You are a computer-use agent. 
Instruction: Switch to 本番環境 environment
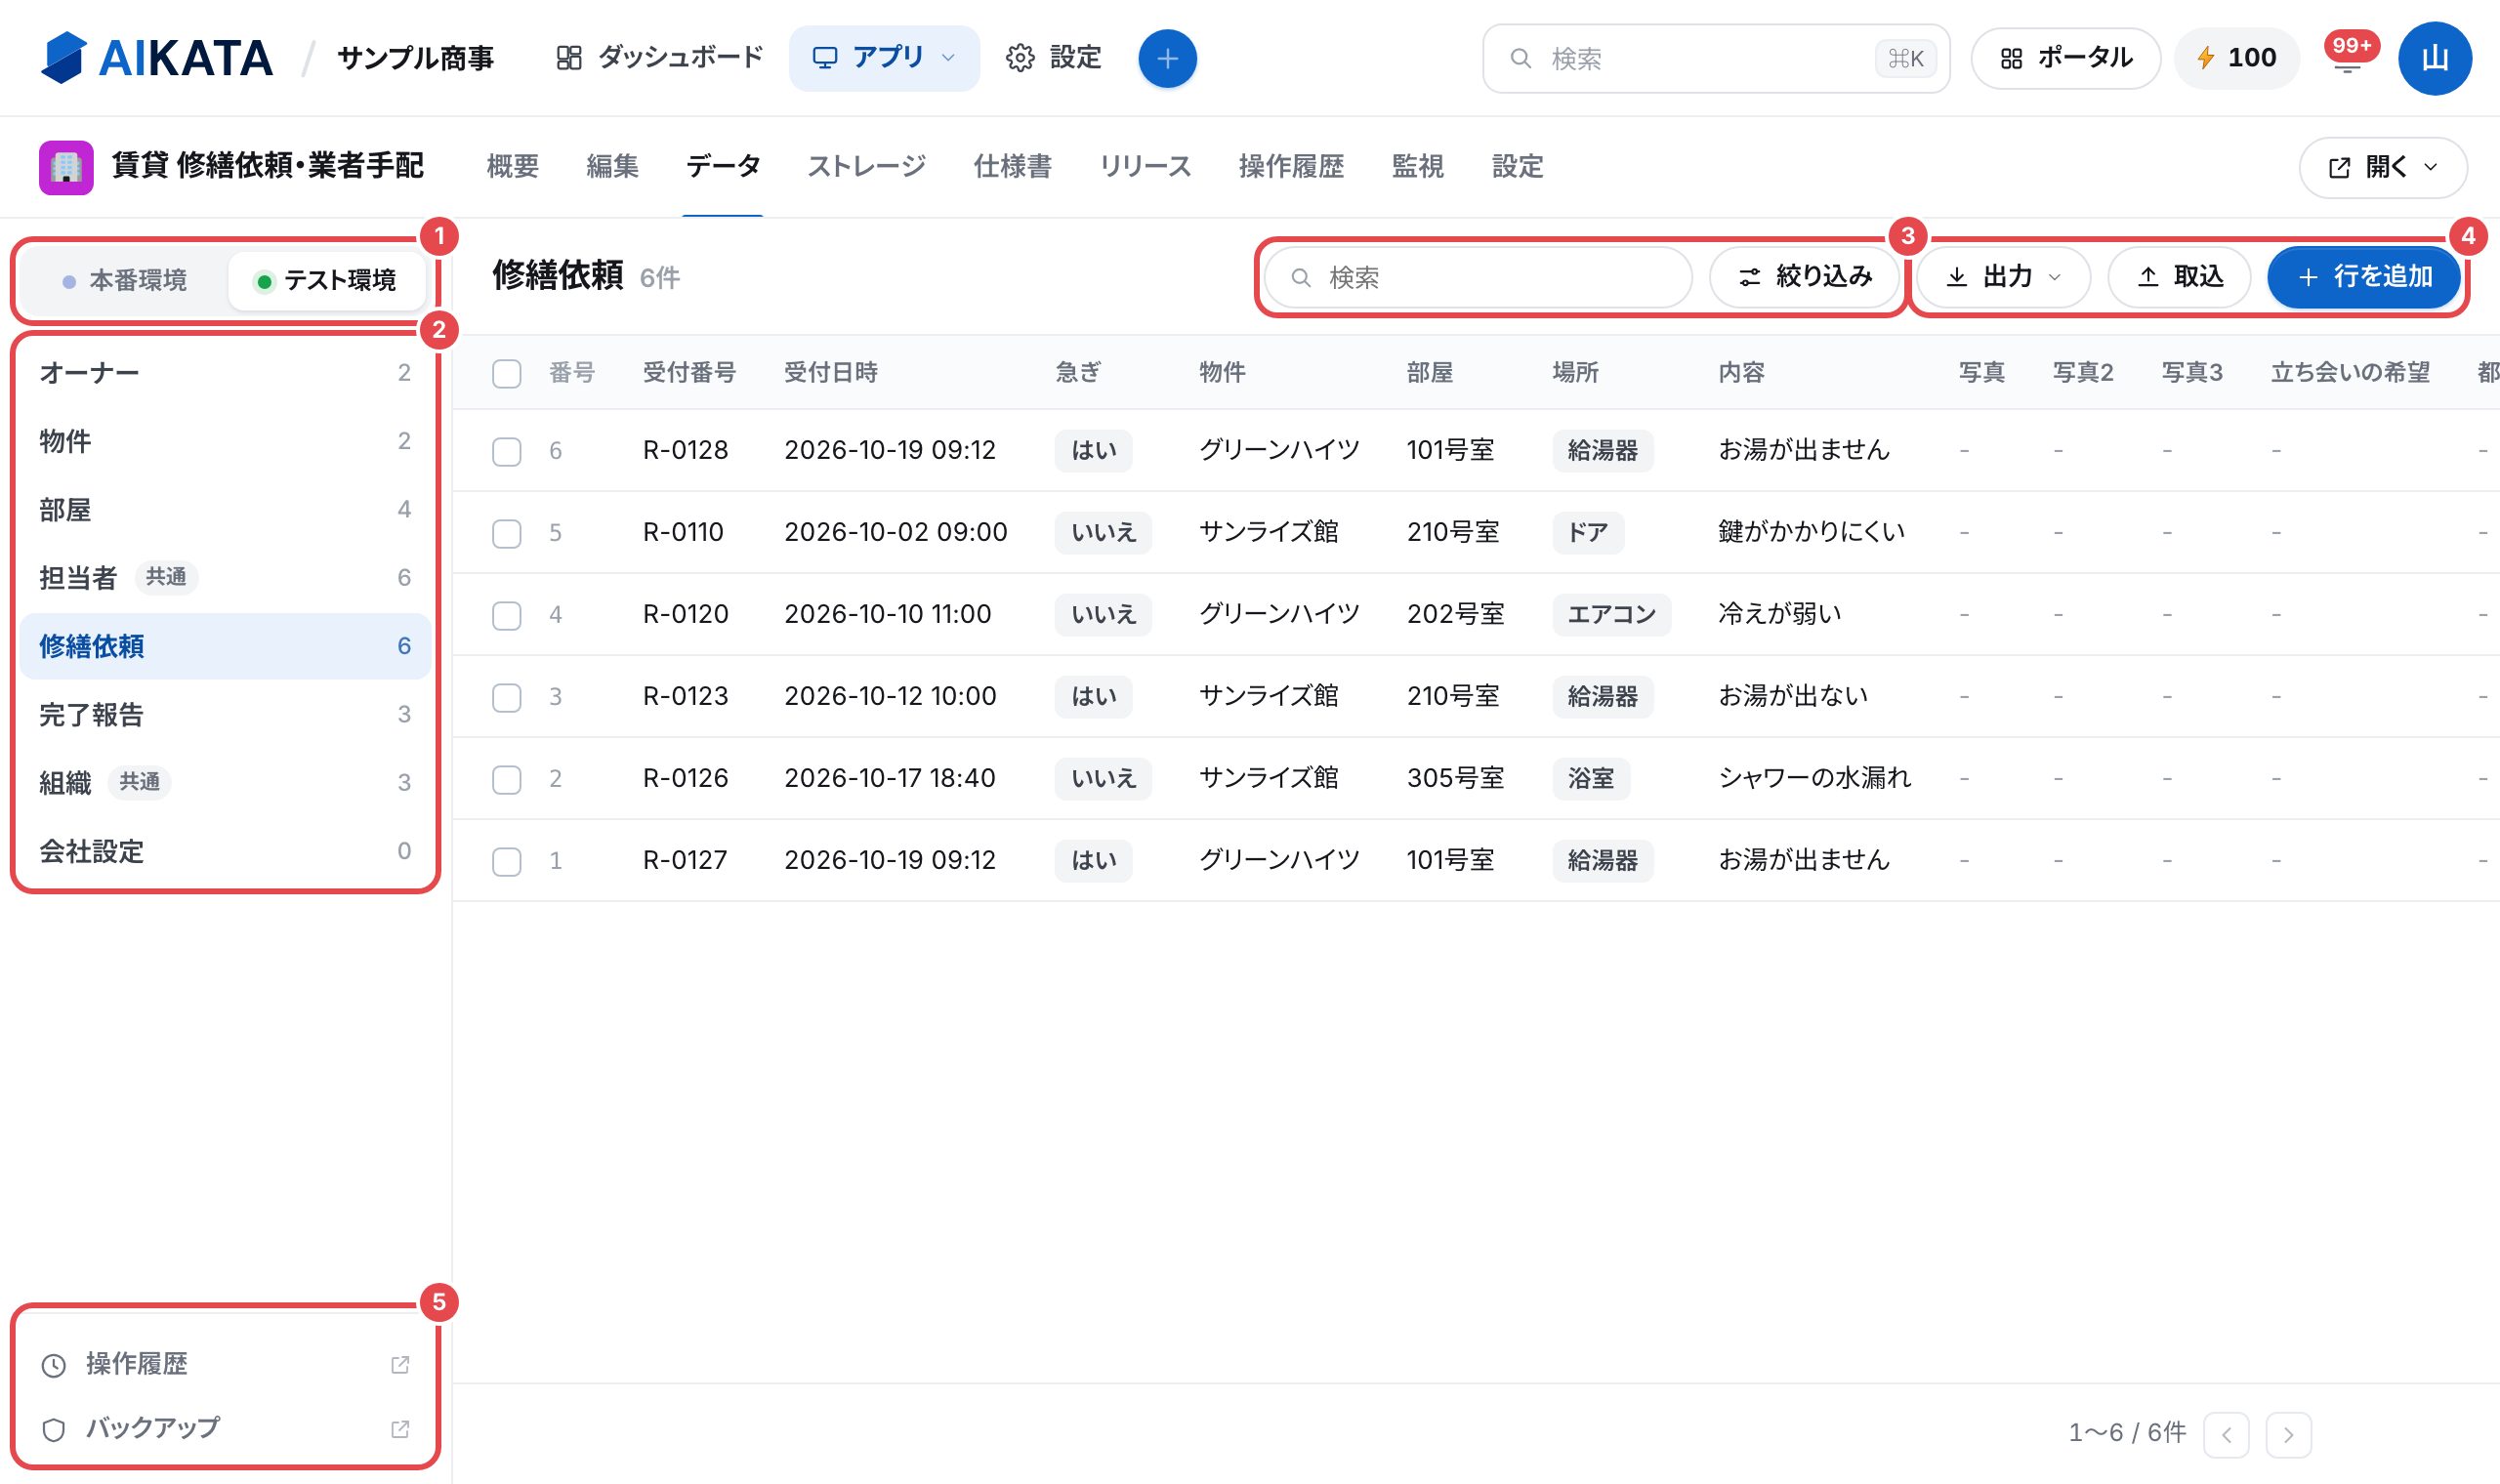pos(125,280)
